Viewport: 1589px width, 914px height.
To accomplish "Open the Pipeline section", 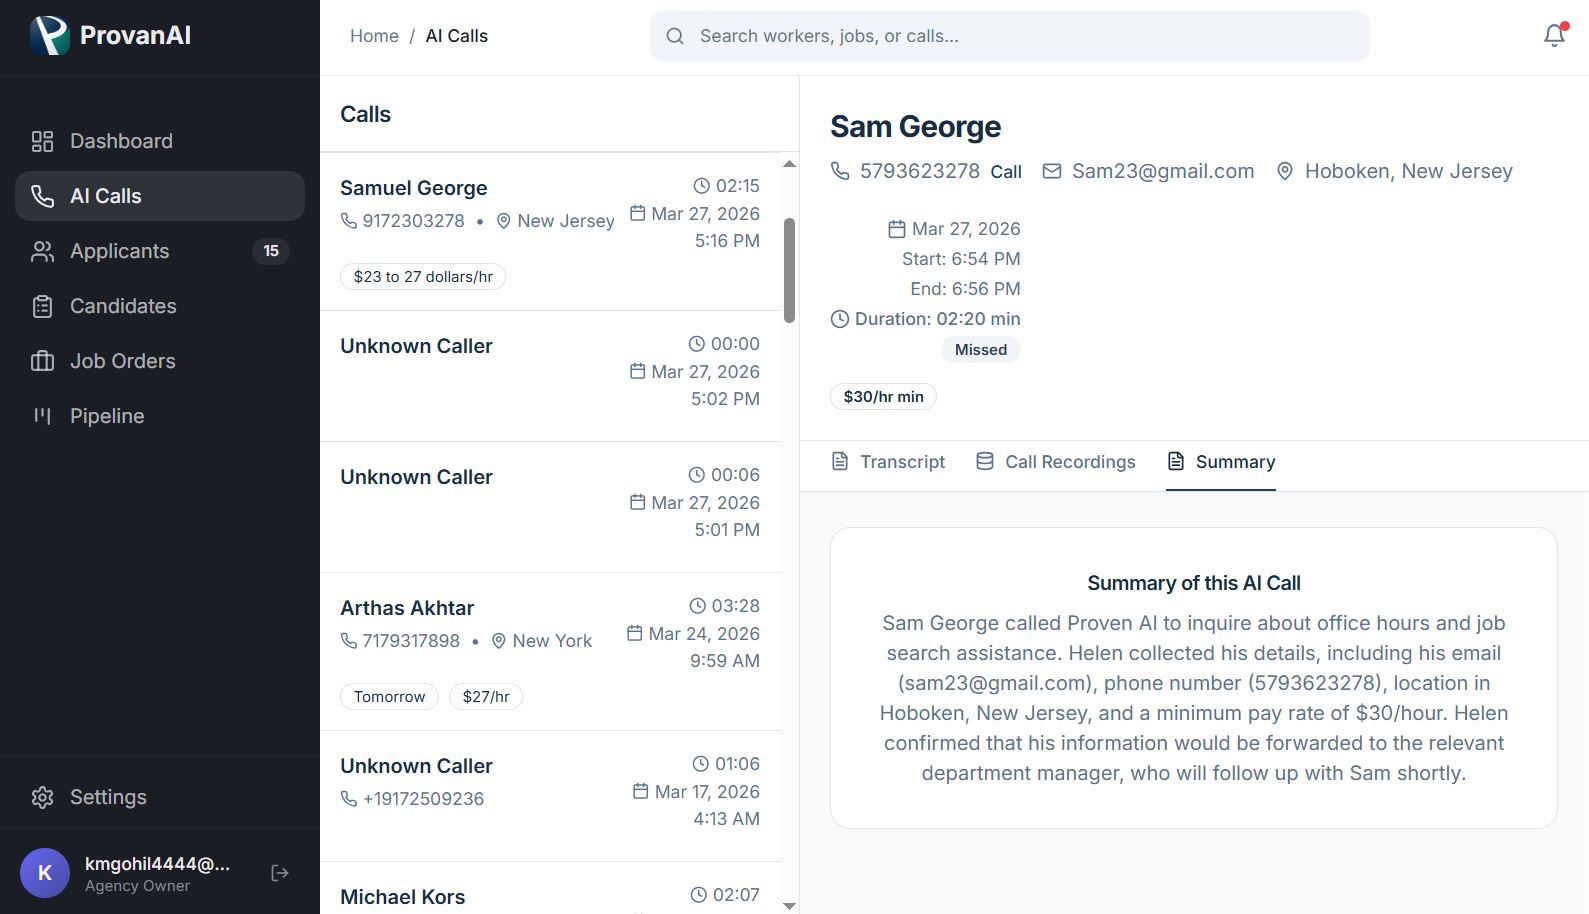I will point(107,416).
